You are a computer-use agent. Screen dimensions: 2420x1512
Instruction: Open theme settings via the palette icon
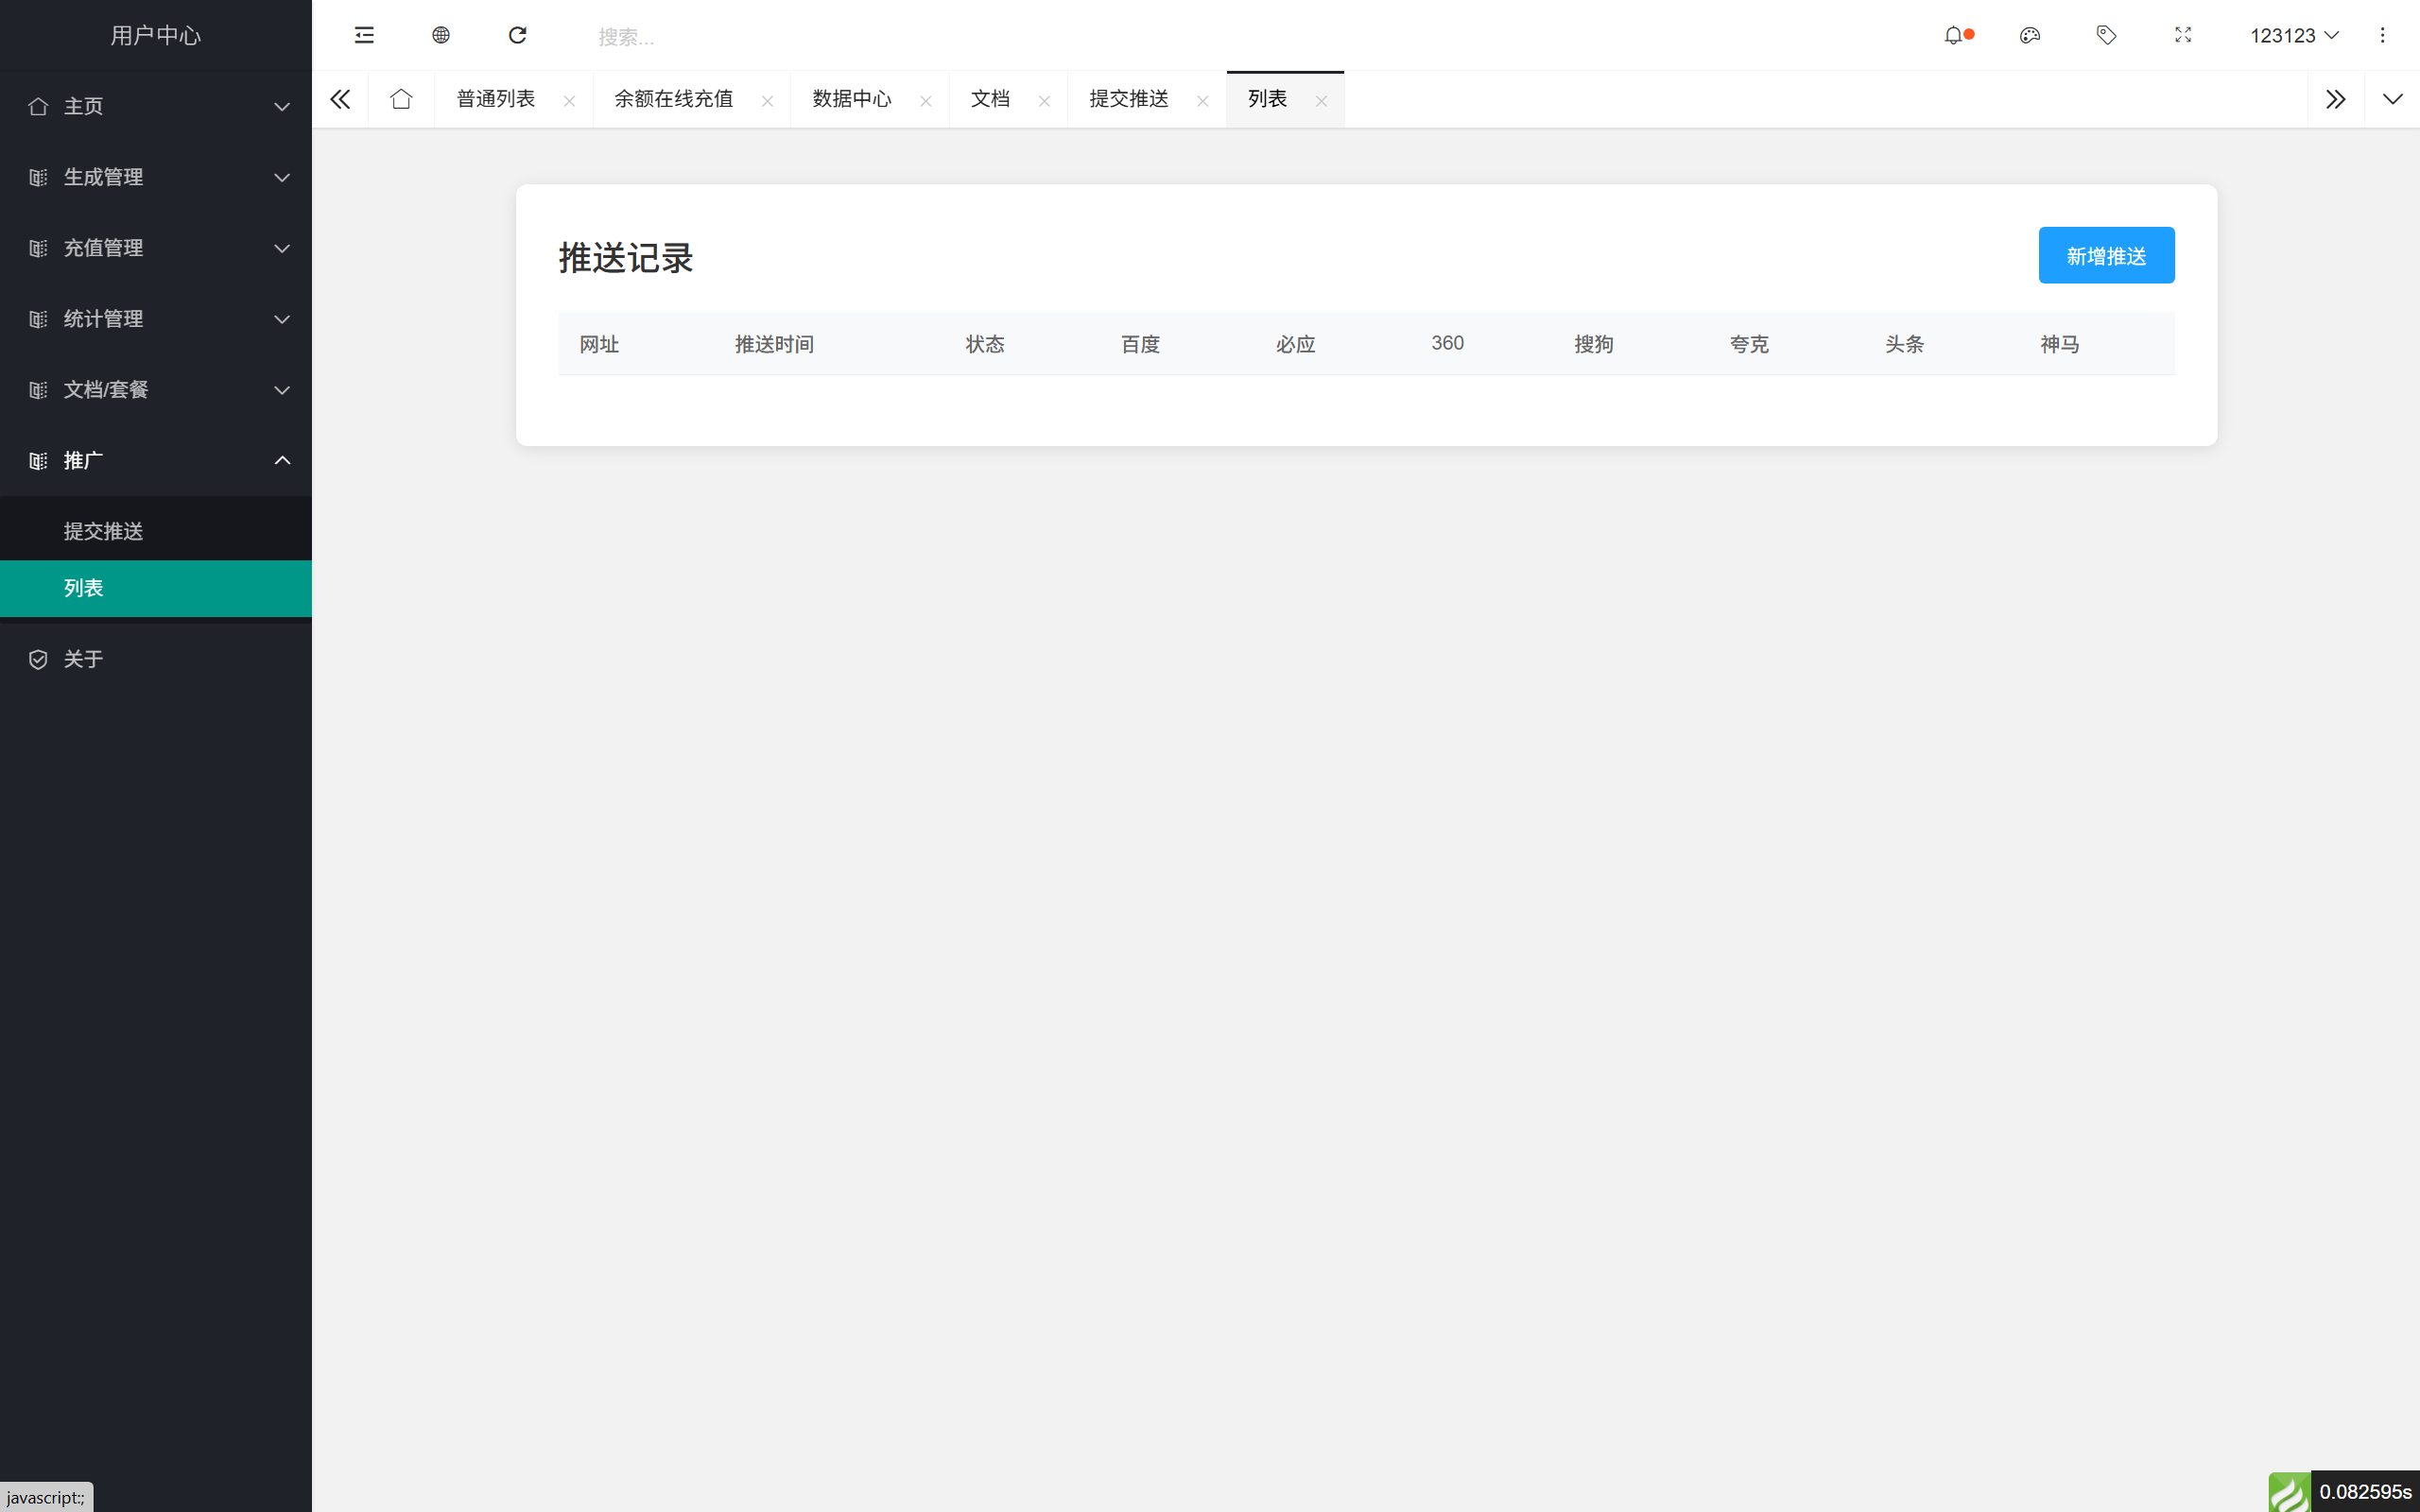(2031, 35)
